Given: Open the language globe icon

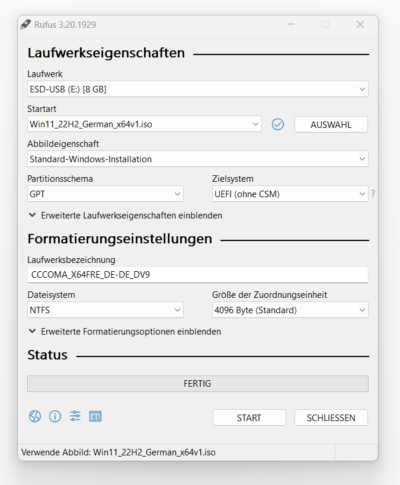Looking at the screenshot, I should coord(35,416).
